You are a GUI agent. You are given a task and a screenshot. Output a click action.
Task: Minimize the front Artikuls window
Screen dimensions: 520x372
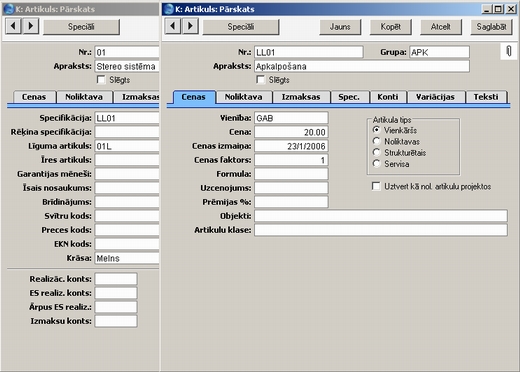coord(487,9)
